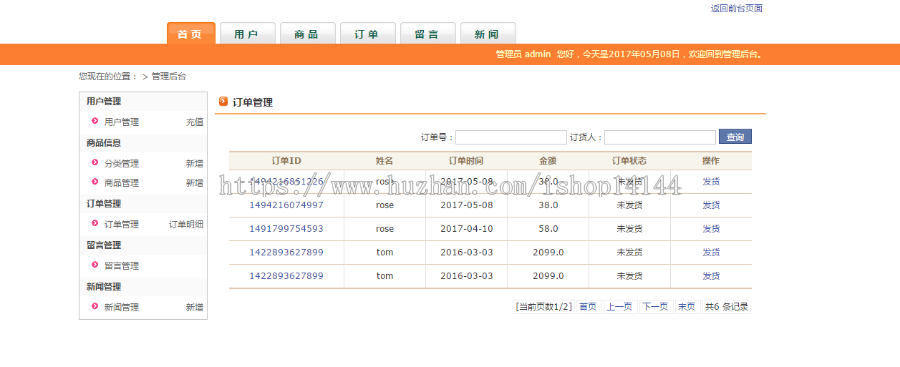Viewport: 900px width, 367px height.
Task: Click the 新闻管理 sidebar section heading
Action: coord(104,287)
